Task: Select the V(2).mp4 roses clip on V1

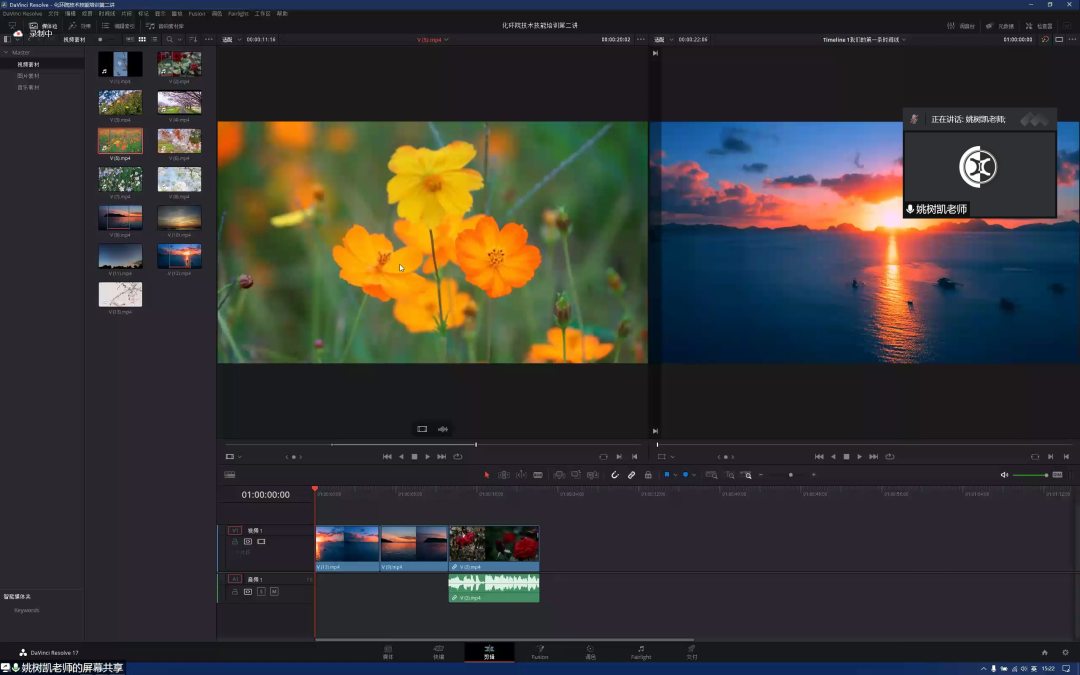Action: [494, 548]
